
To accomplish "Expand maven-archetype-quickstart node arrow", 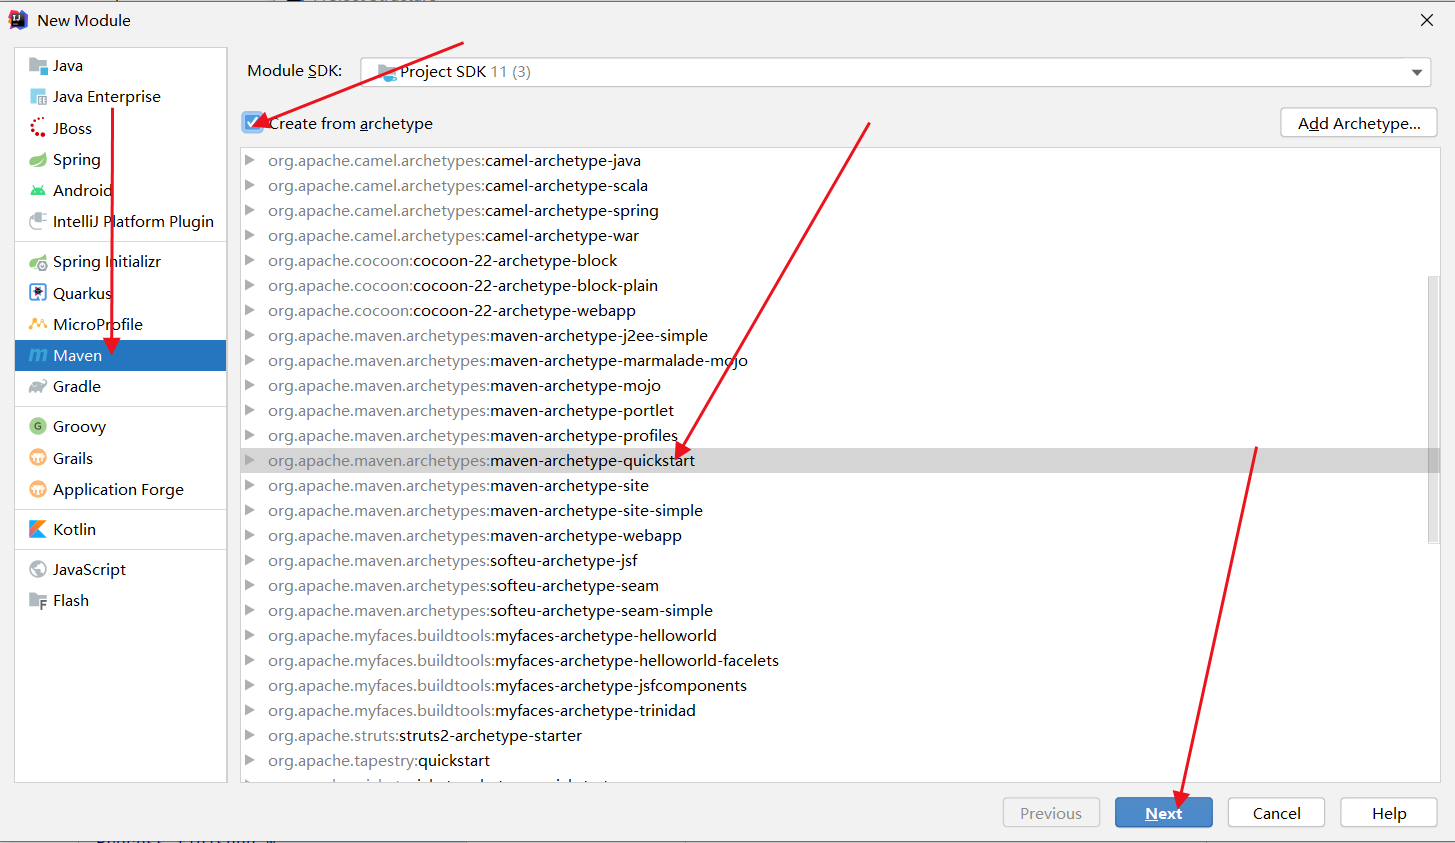I will point(250,460).
